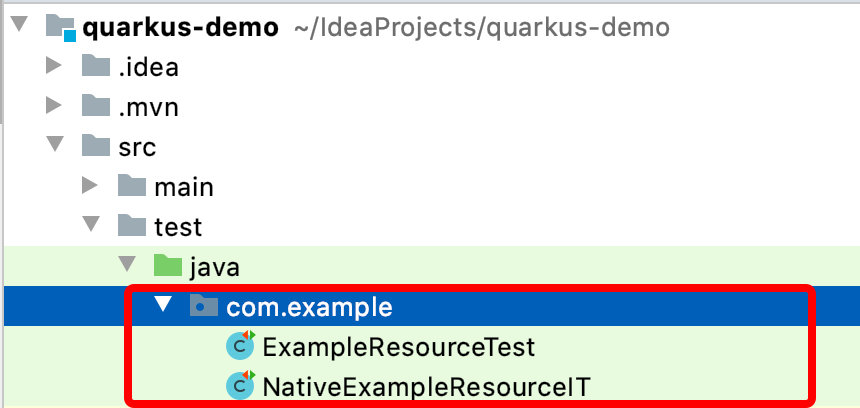This screenshot has height=408, width=860.
Task: Click the ExampleResourceTest class icon
Action: [x=241, y=345]
